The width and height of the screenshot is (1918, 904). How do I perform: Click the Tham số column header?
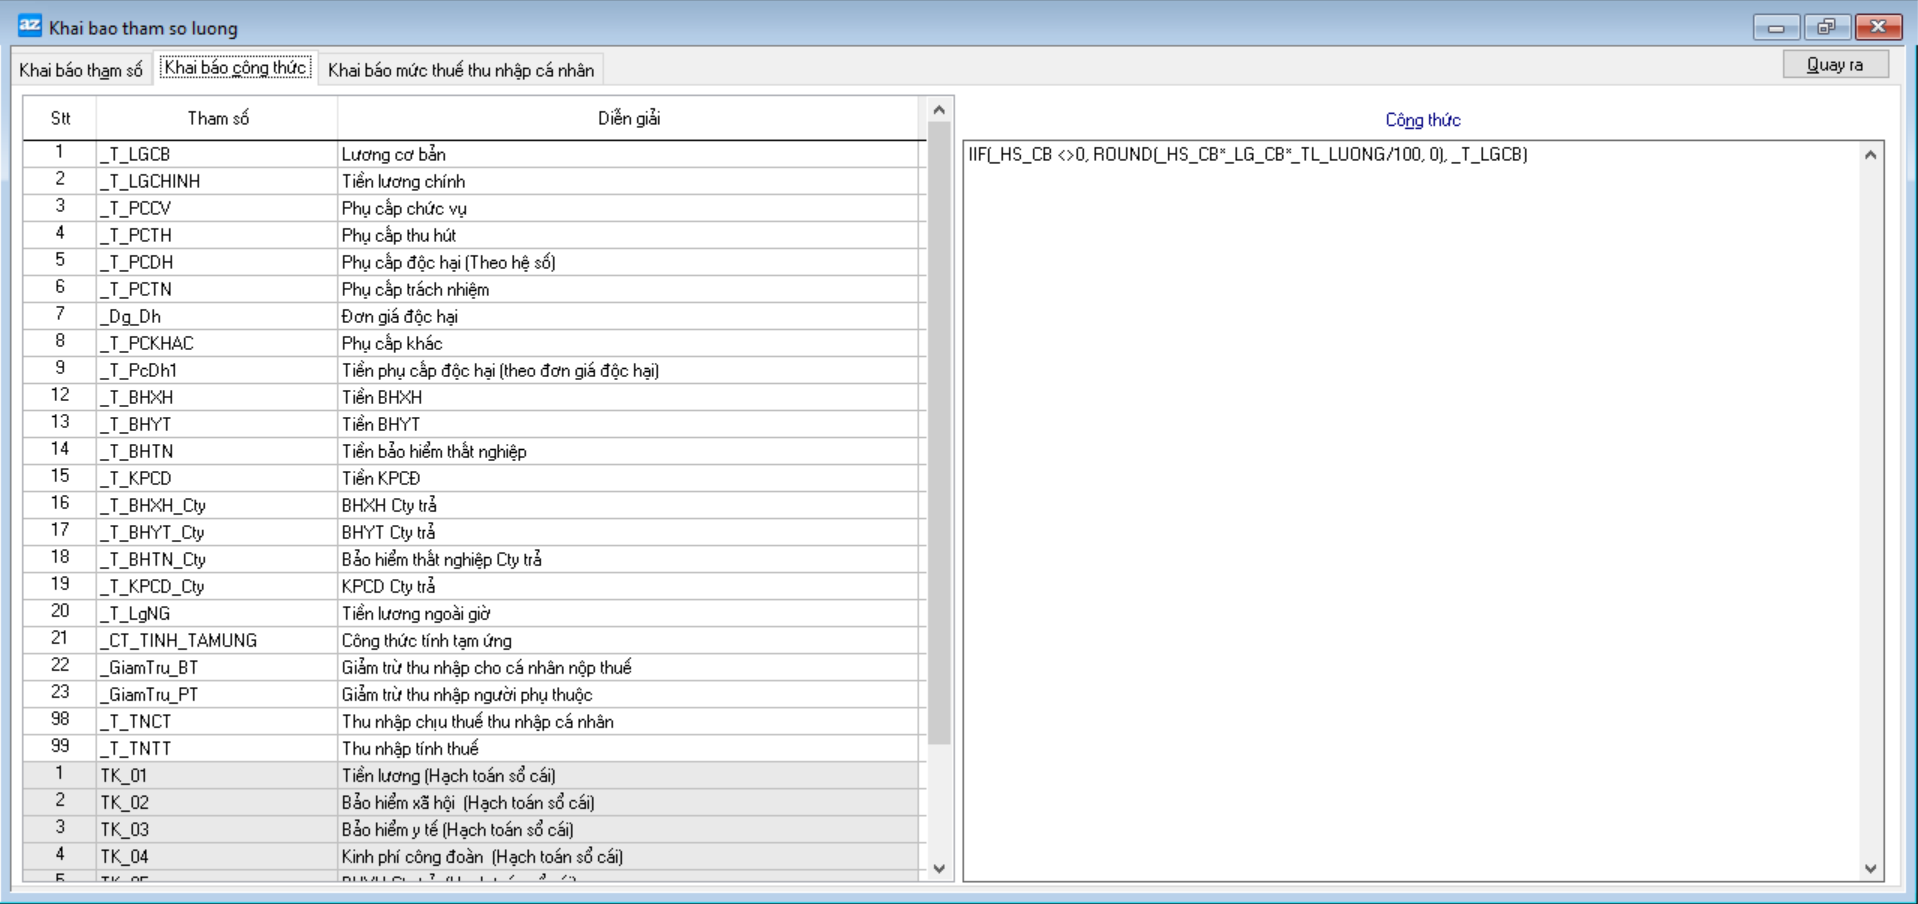217,118
